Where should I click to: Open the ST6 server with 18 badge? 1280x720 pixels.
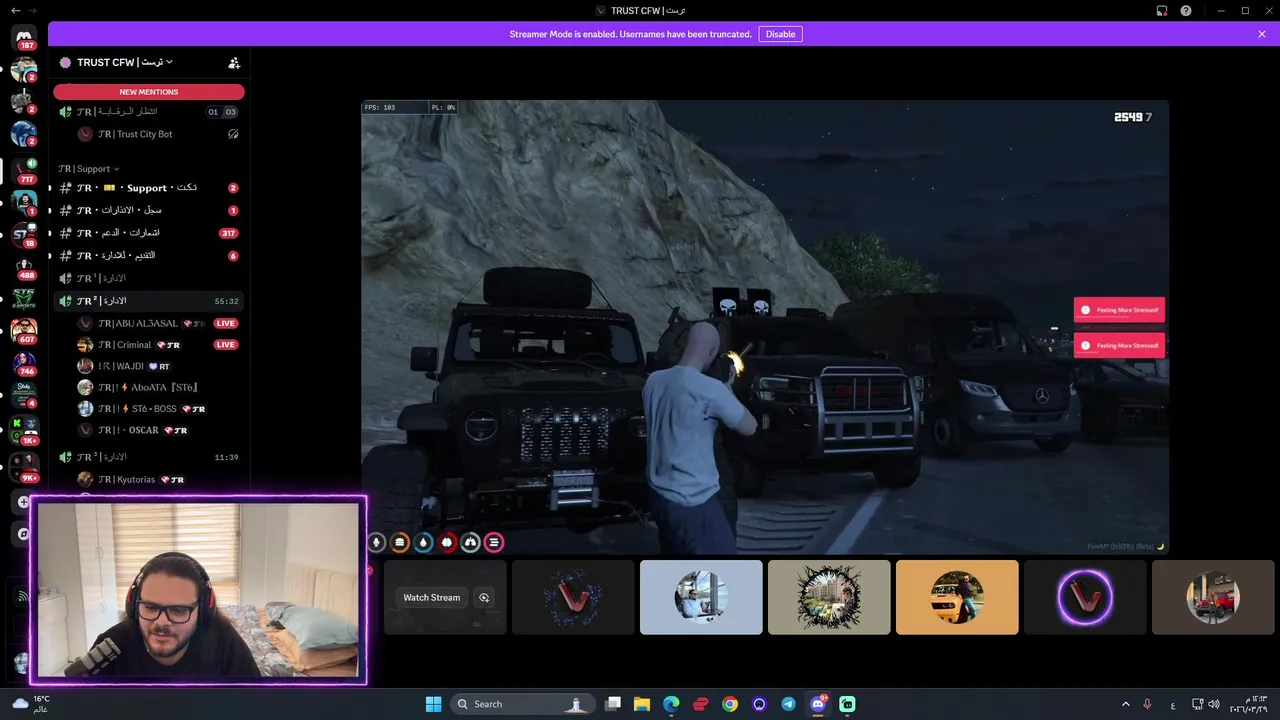pyautogui.click(x=24, y=234)
